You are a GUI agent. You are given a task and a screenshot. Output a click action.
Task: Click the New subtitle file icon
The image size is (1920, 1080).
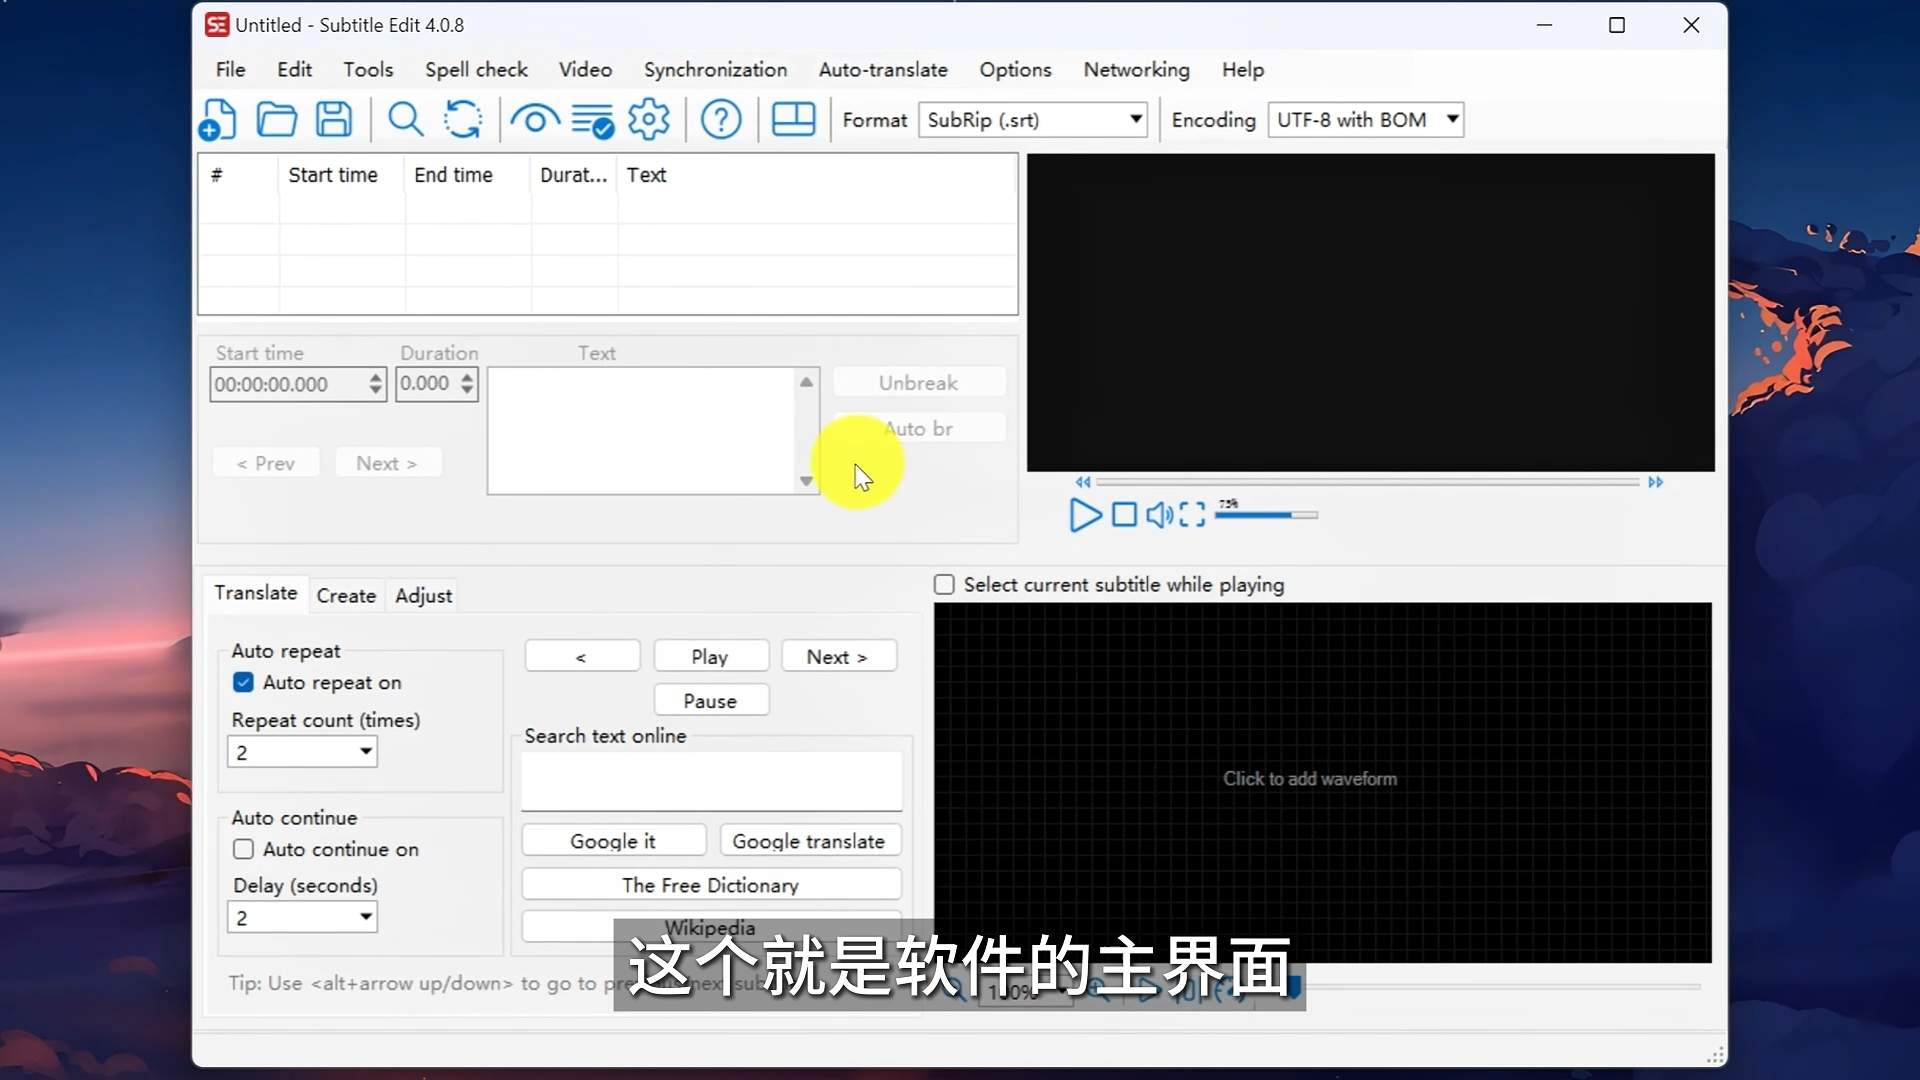coord(217,120)
